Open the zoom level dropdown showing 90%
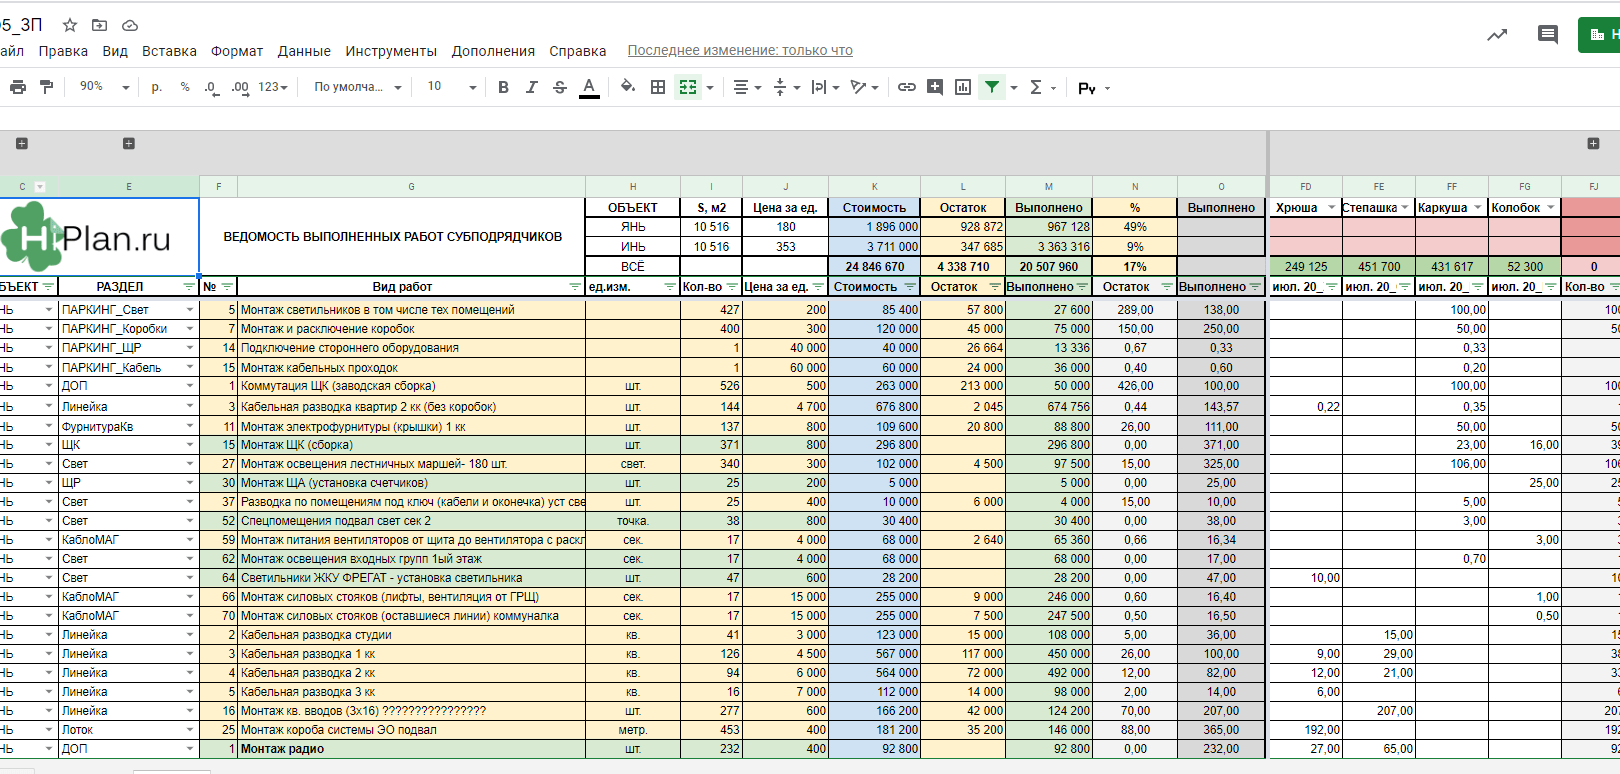This screenshot has width=1620, height=774. click(104, 87)
